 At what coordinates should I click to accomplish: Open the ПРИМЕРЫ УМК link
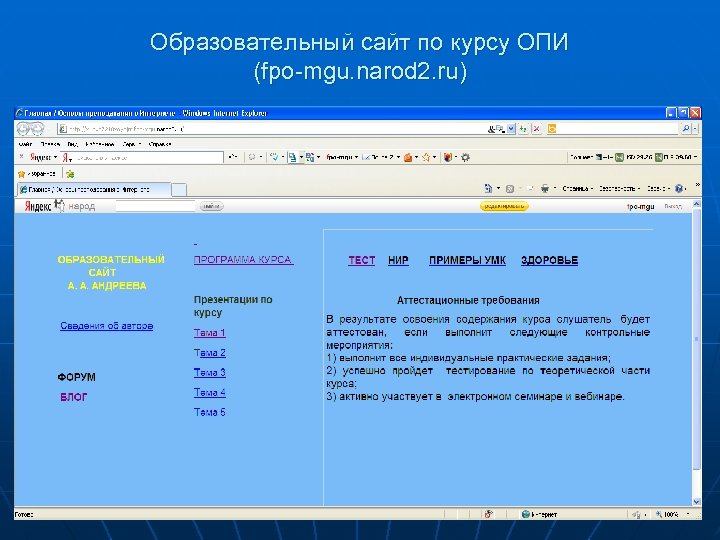(x=467, y=260)
